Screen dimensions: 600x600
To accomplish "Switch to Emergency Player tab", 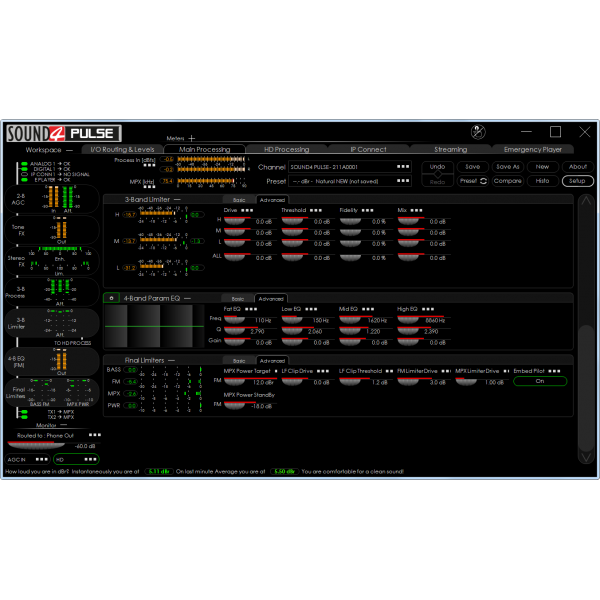I will (x=533, y=149).
